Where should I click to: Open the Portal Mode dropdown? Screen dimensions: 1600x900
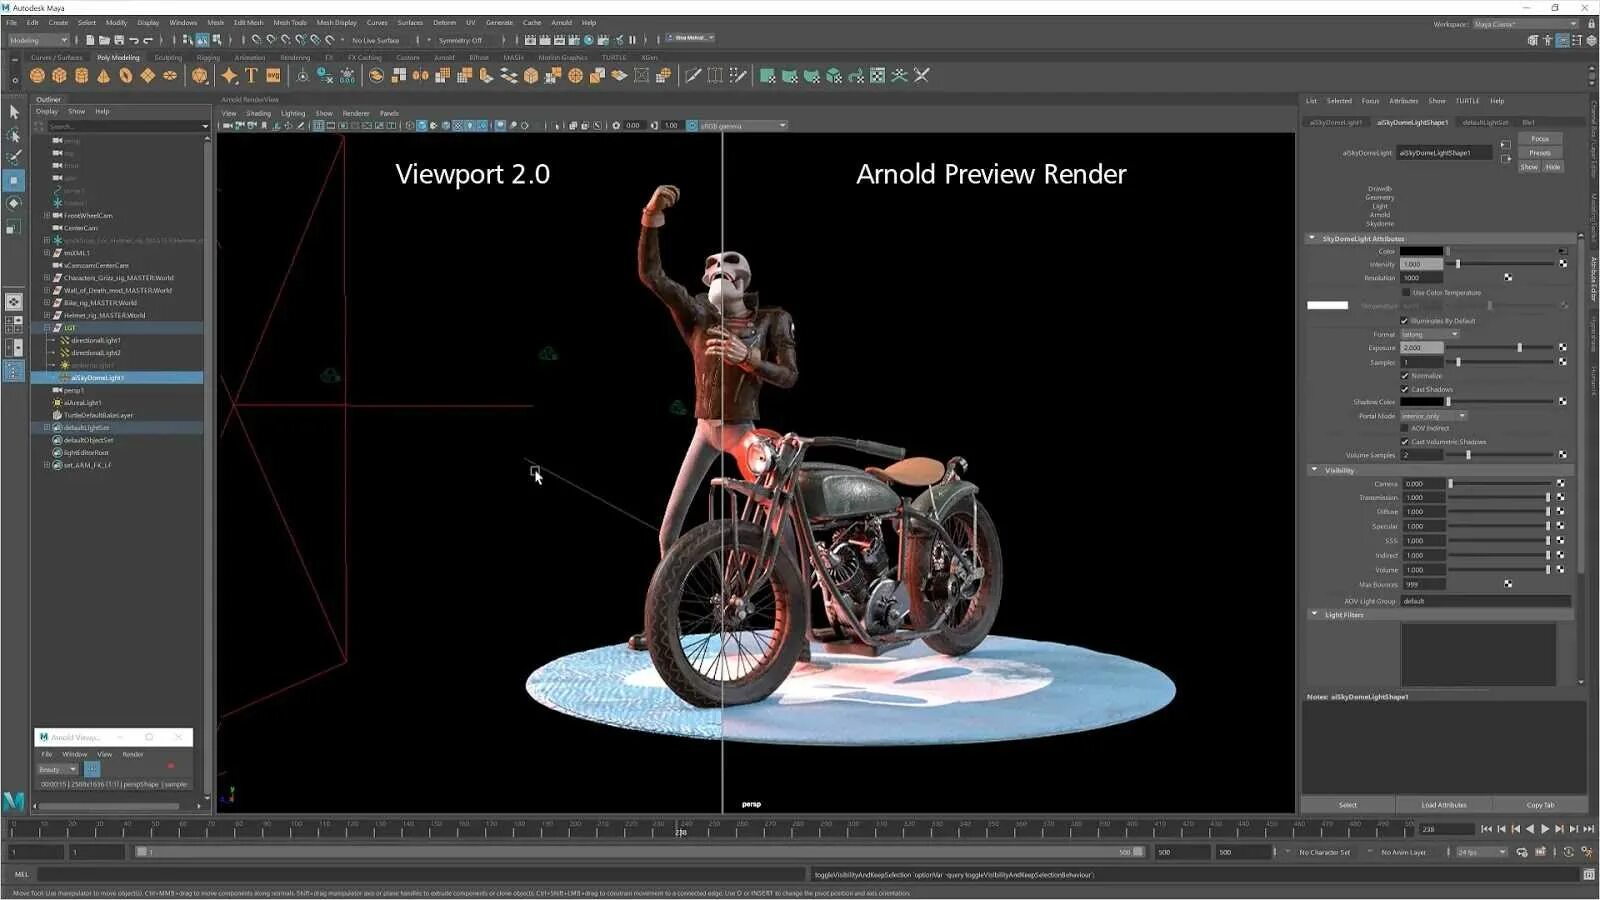1433,416
